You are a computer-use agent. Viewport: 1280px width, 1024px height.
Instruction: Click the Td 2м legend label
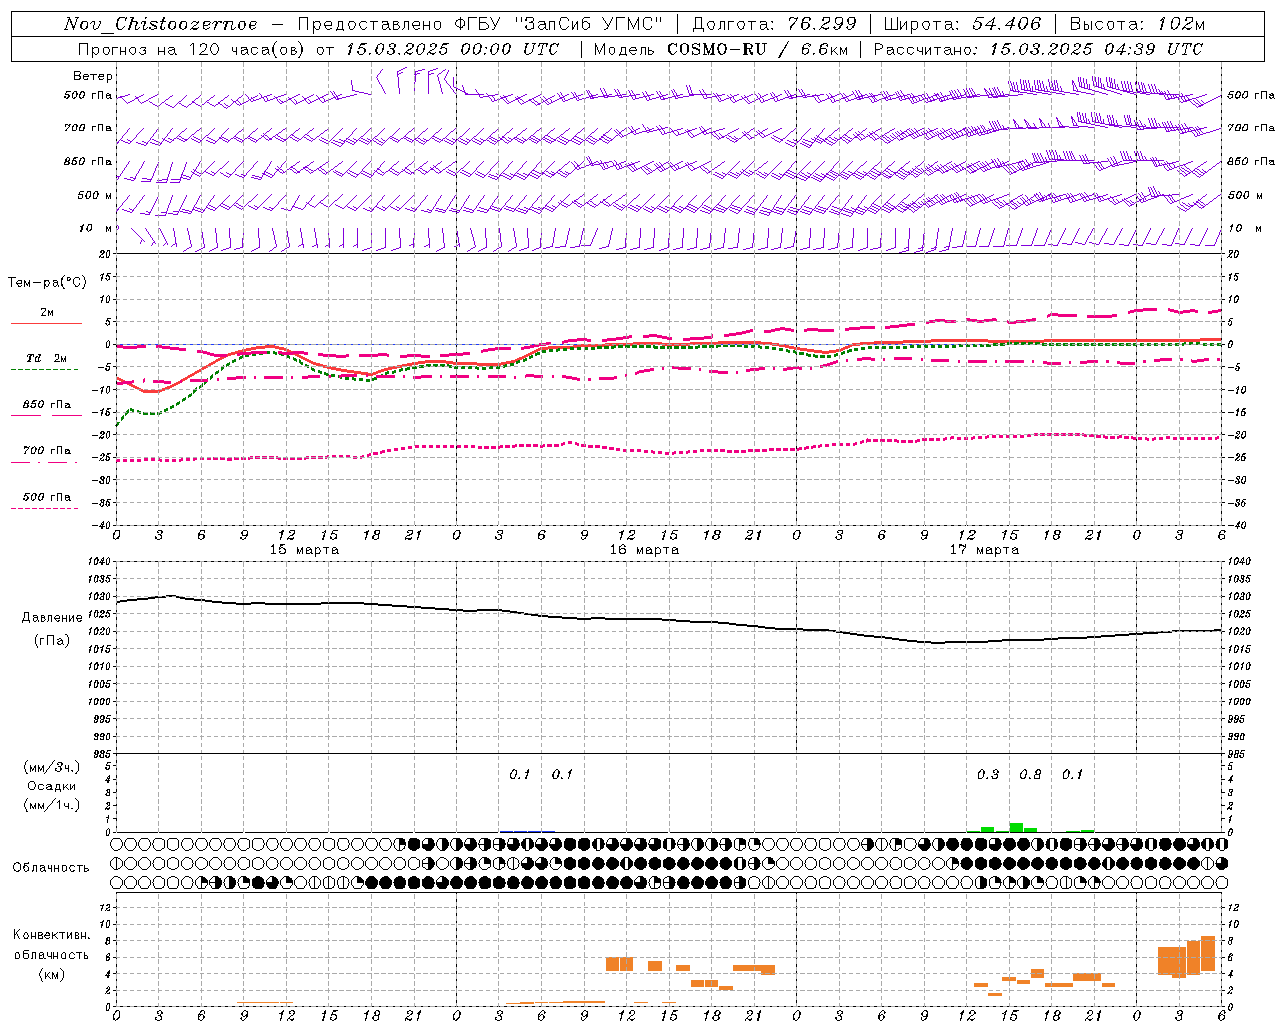[46, 358]
